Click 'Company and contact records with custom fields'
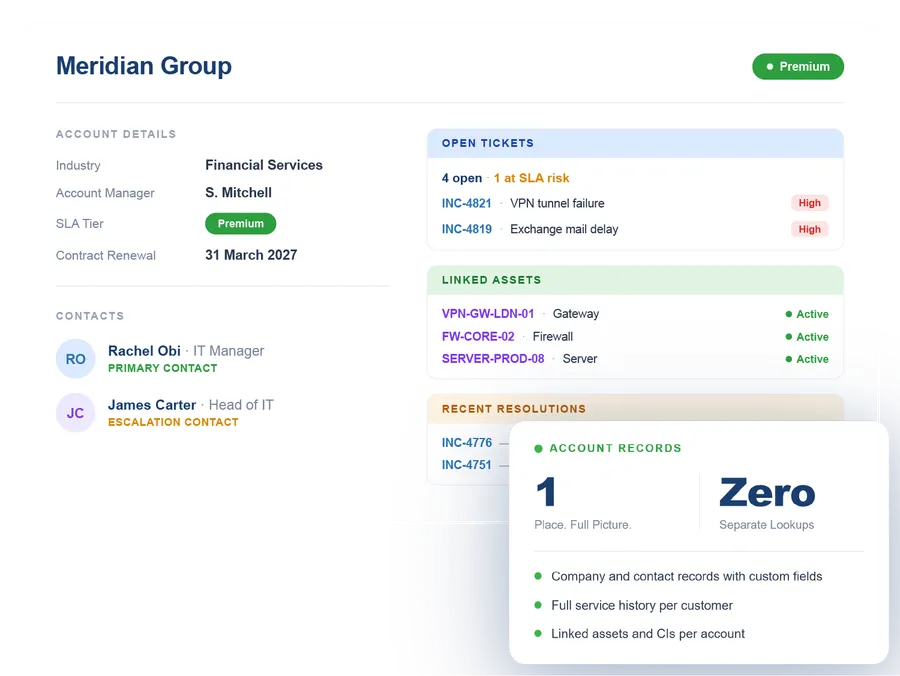Viewport: 900px width, 676px height. click(686, 576)
